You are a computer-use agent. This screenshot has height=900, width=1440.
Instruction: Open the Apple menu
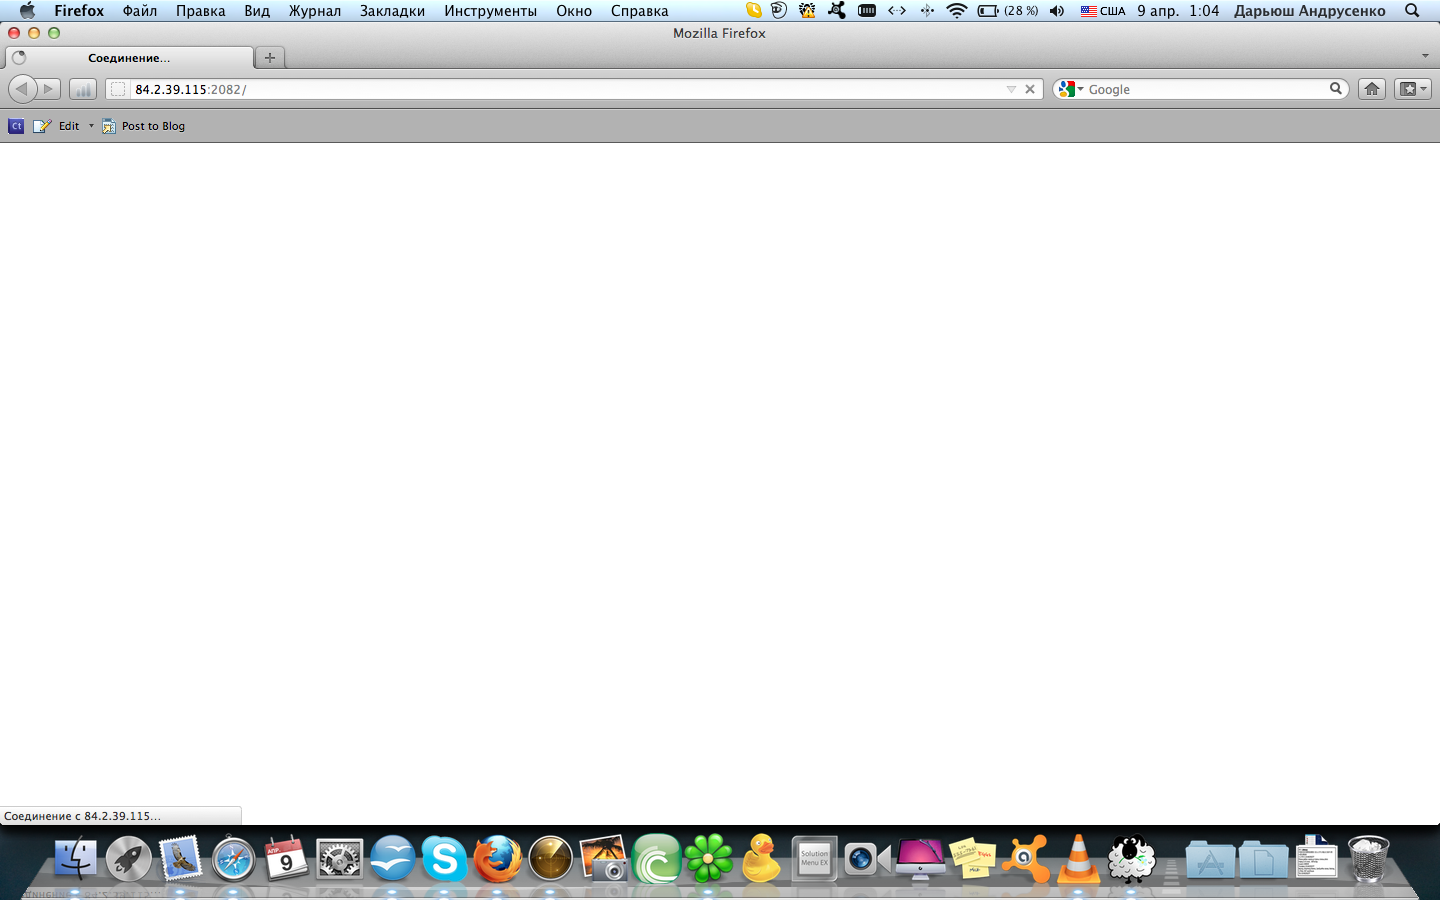click(27, 11)
